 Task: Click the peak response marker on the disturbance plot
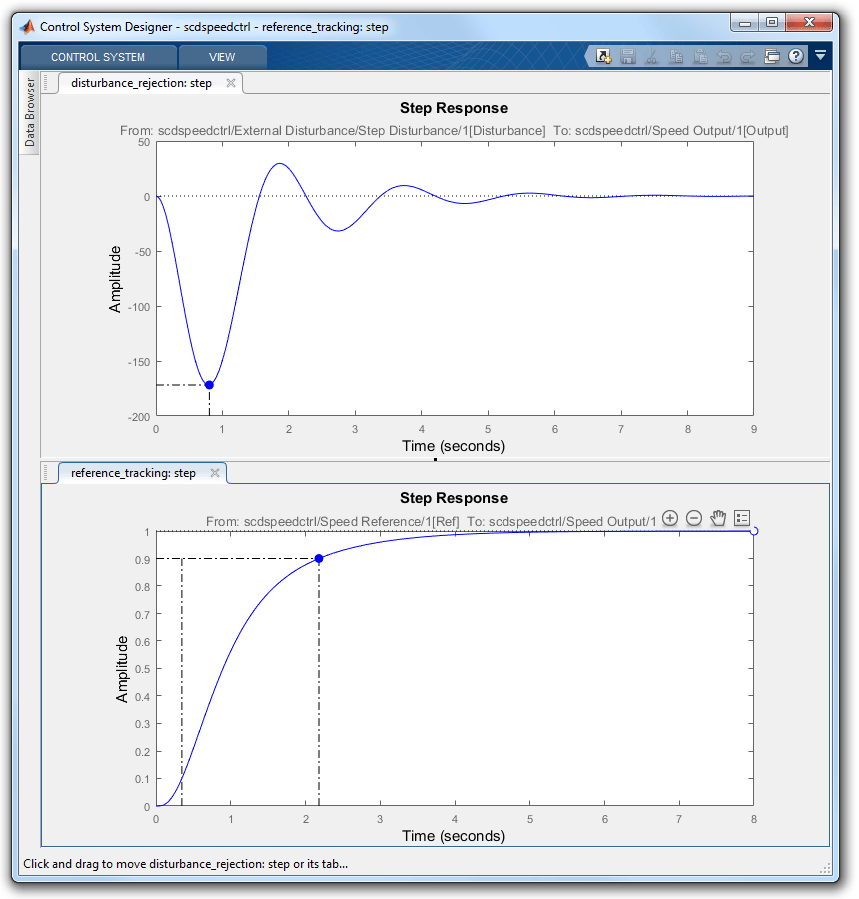click(x=209, y=385)
